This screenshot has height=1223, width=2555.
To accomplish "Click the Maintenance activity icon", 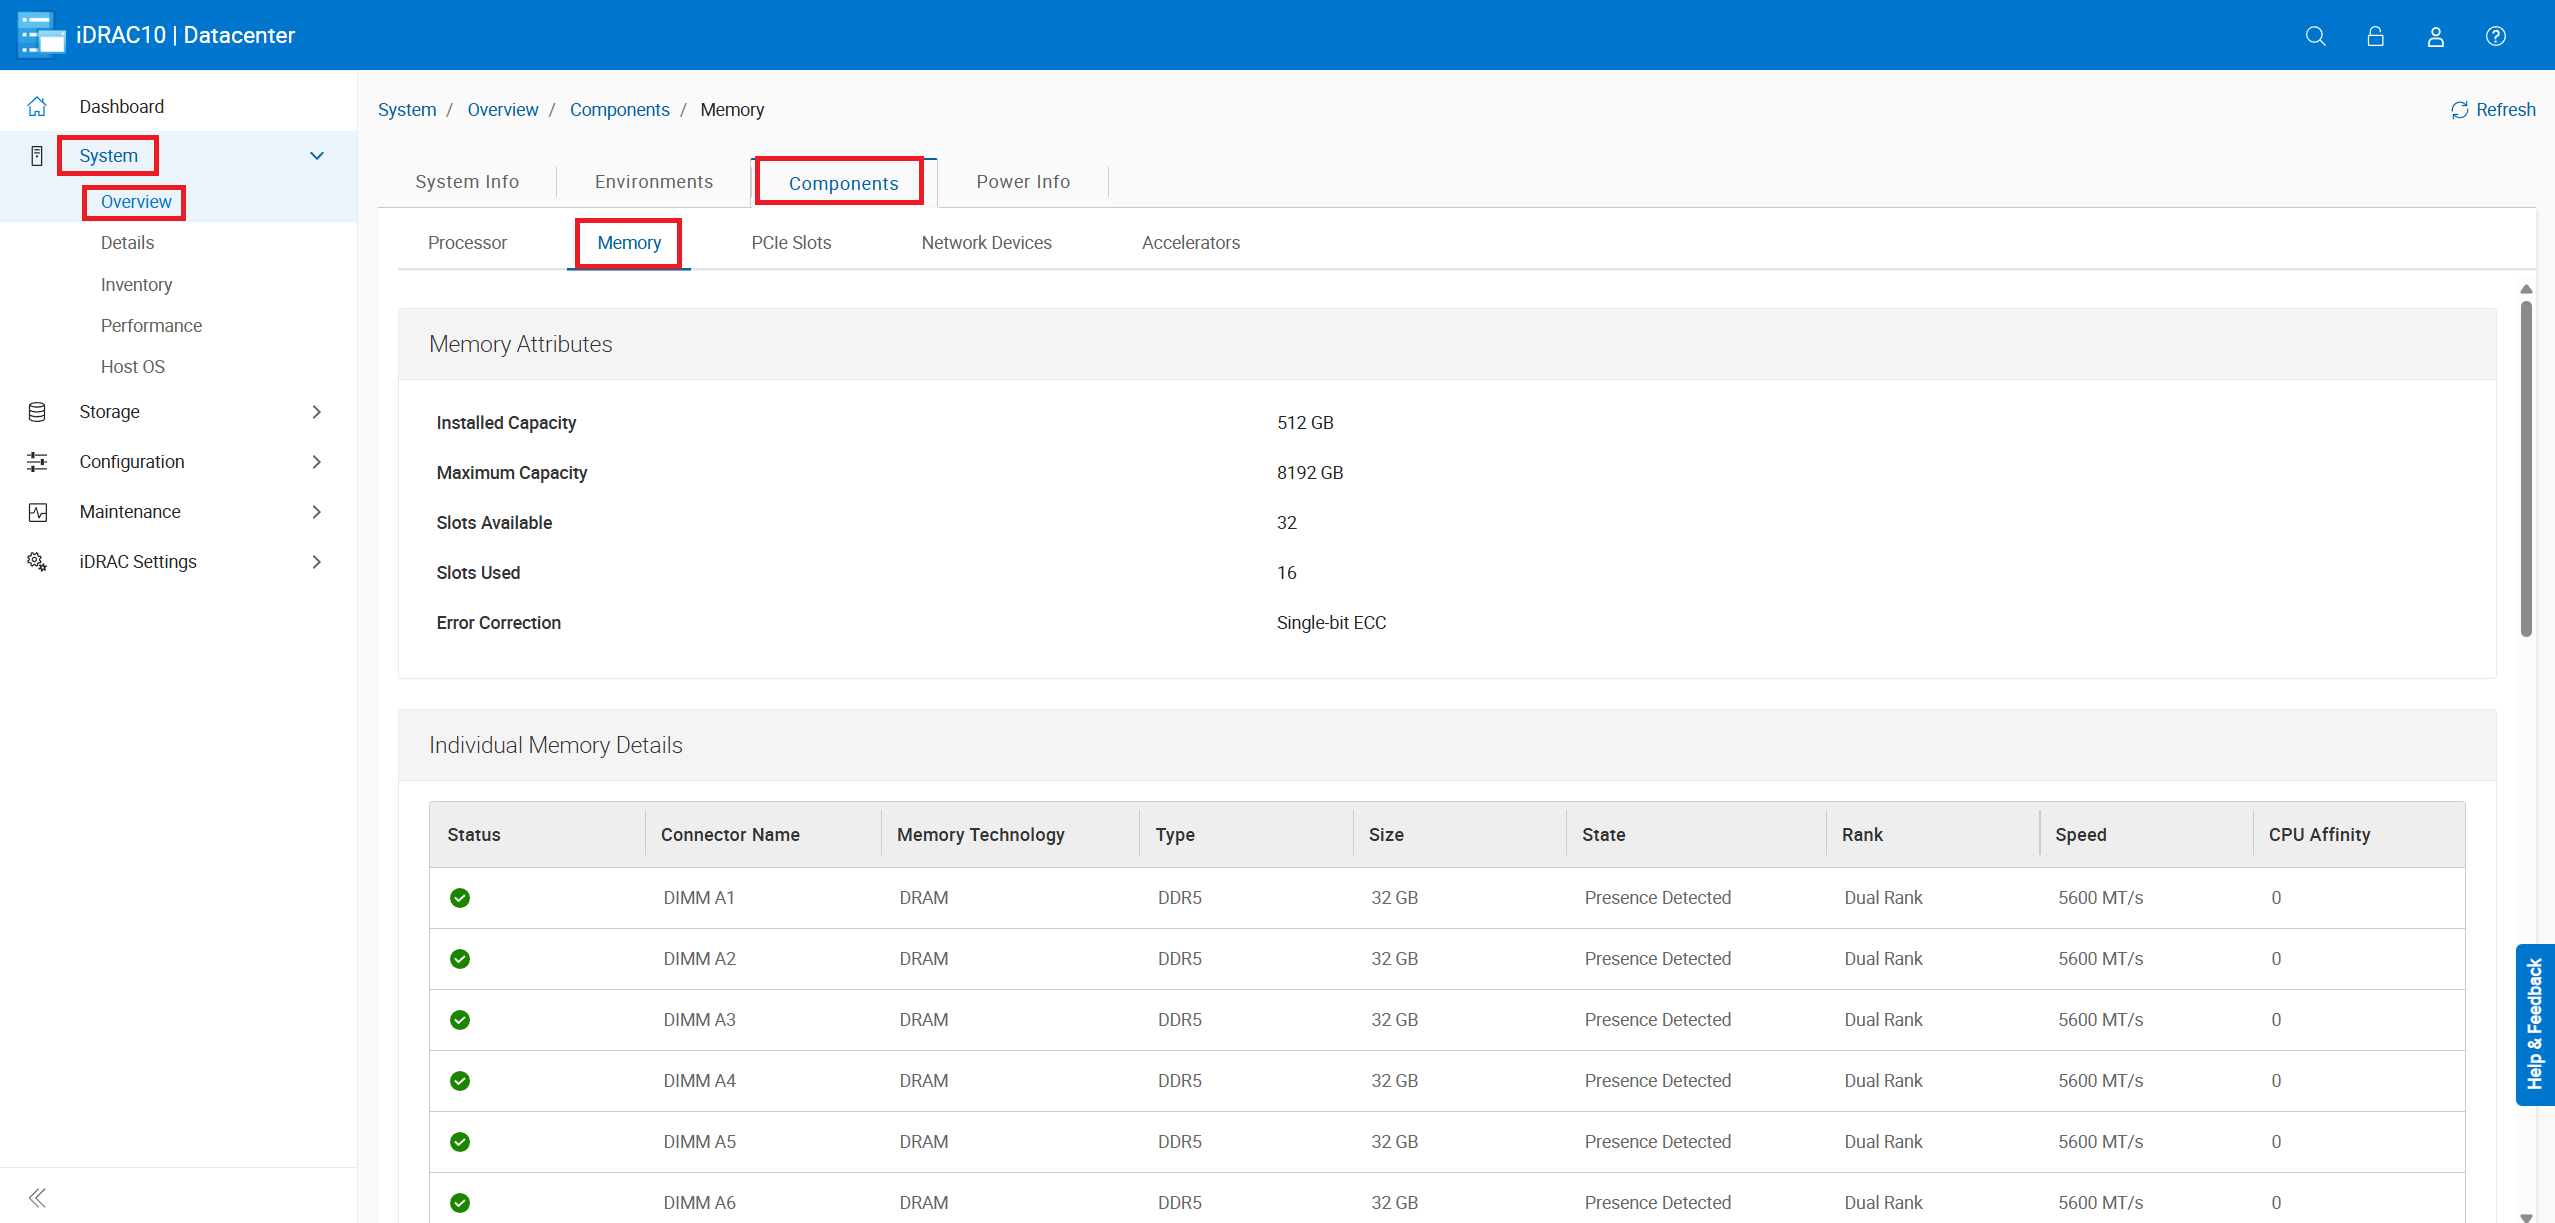I will (37, 512).
